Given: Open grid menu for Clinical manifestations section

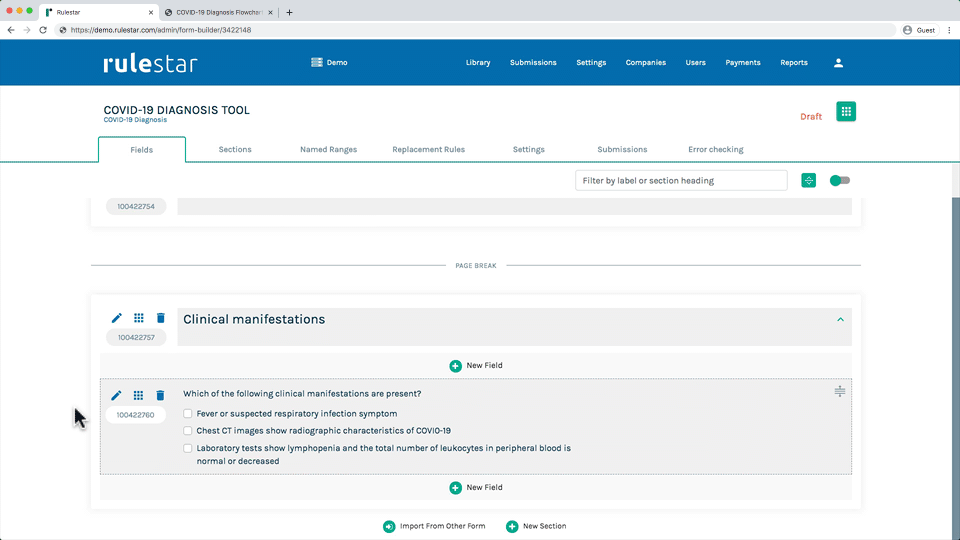Looking at the screenshot, I should [x=139, y=318].
